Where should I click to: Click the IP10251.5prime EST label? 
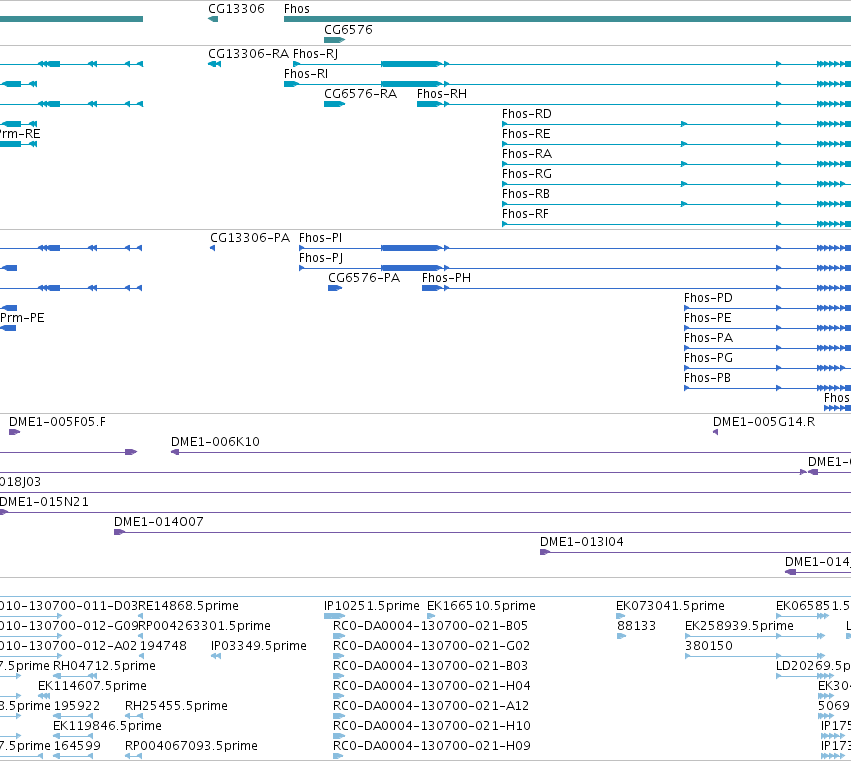372,606
